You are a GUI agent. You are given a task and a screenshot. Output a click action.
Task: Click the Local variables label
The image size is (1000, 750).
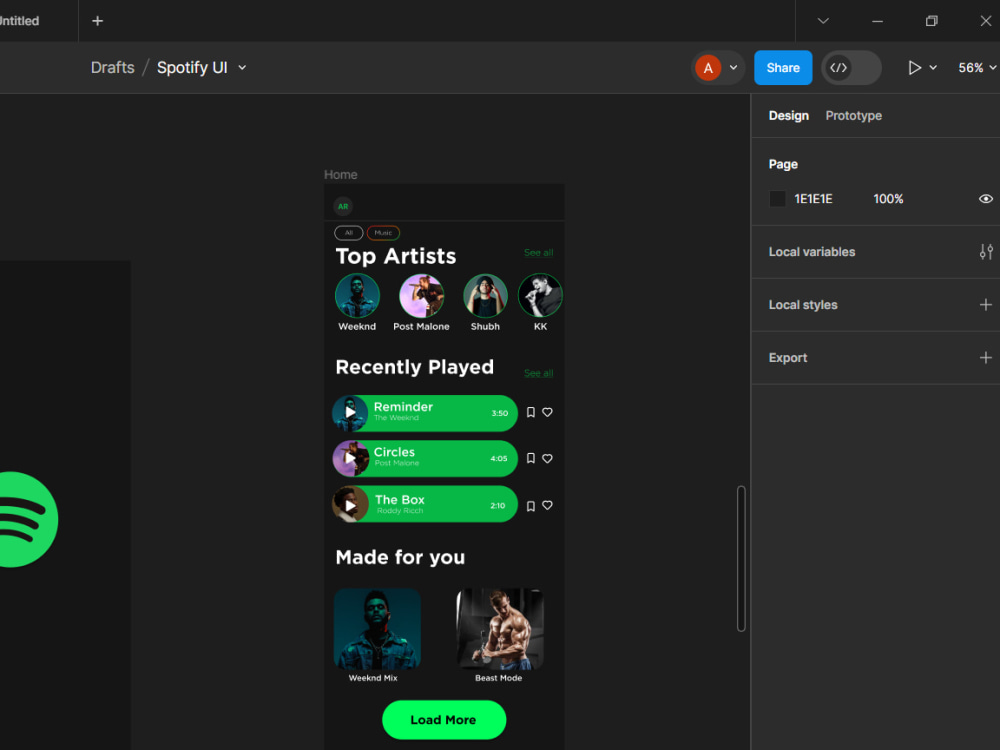coord(812,252)
